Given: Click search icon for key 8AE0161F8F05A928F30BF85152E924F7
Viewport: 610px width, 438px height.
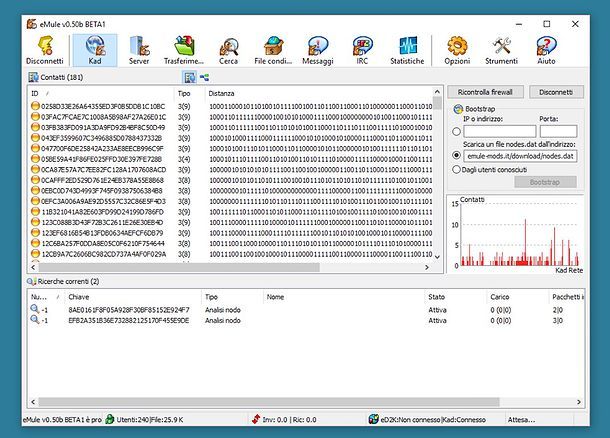Looking at the screenshot, I should point(35,309).
